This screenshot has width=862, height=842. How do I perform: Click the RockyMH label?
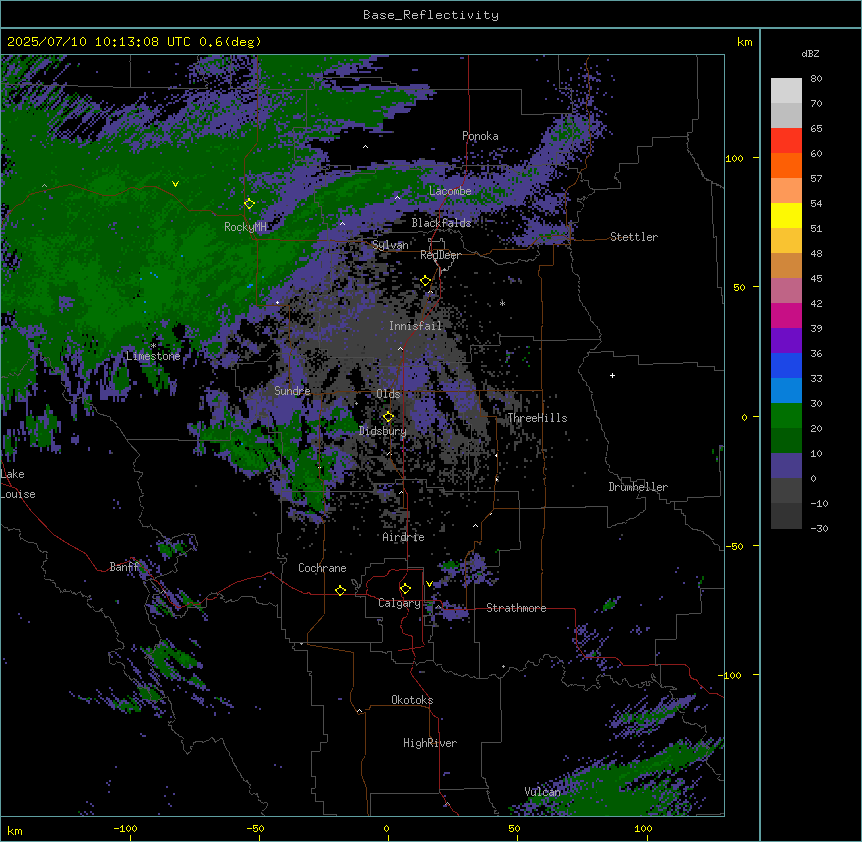245,227
